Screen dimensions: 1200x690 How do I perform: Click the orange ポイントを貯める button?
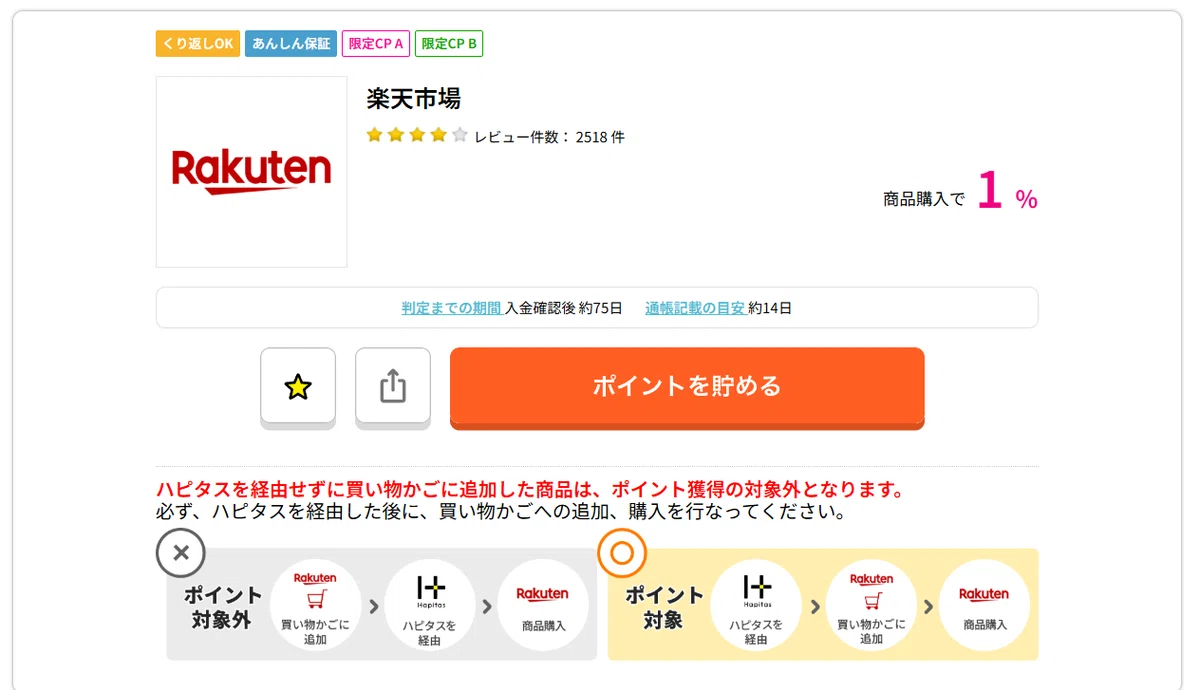tap(687, 387)
